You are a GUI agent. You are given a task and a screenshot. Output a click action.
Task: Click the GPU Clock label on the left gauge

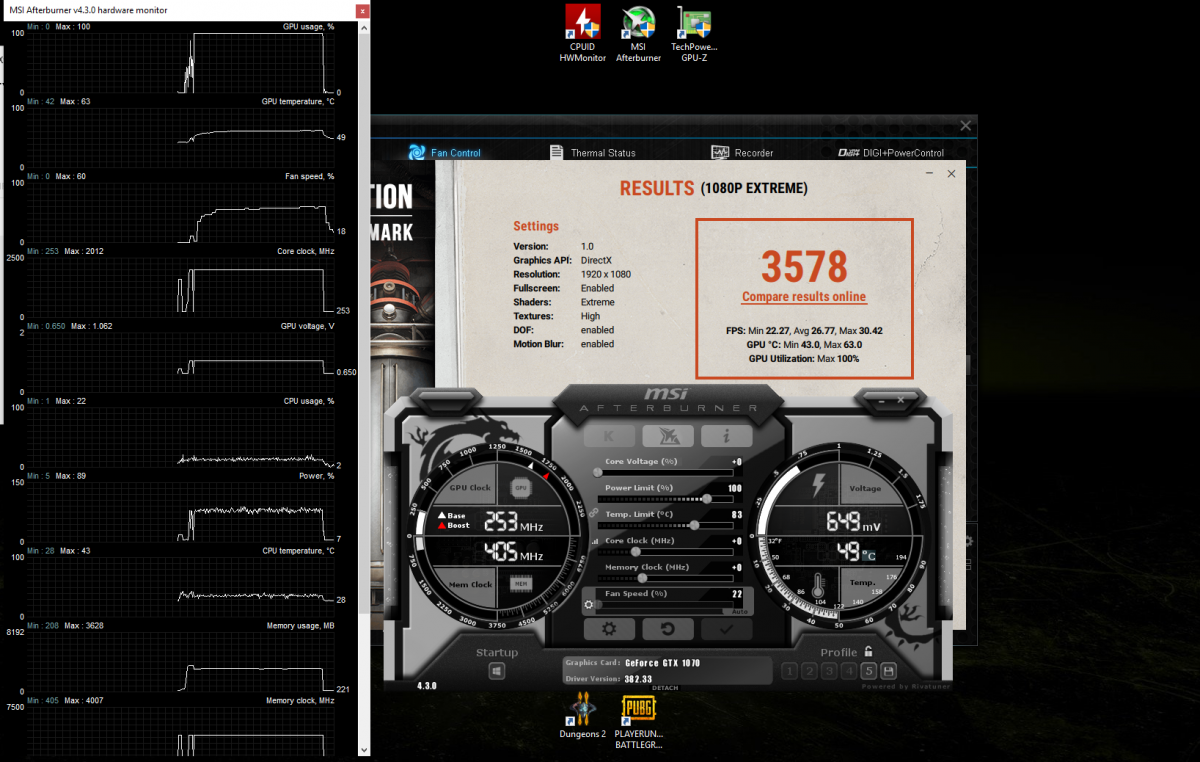pyautogui.click(x=470, y=488)
